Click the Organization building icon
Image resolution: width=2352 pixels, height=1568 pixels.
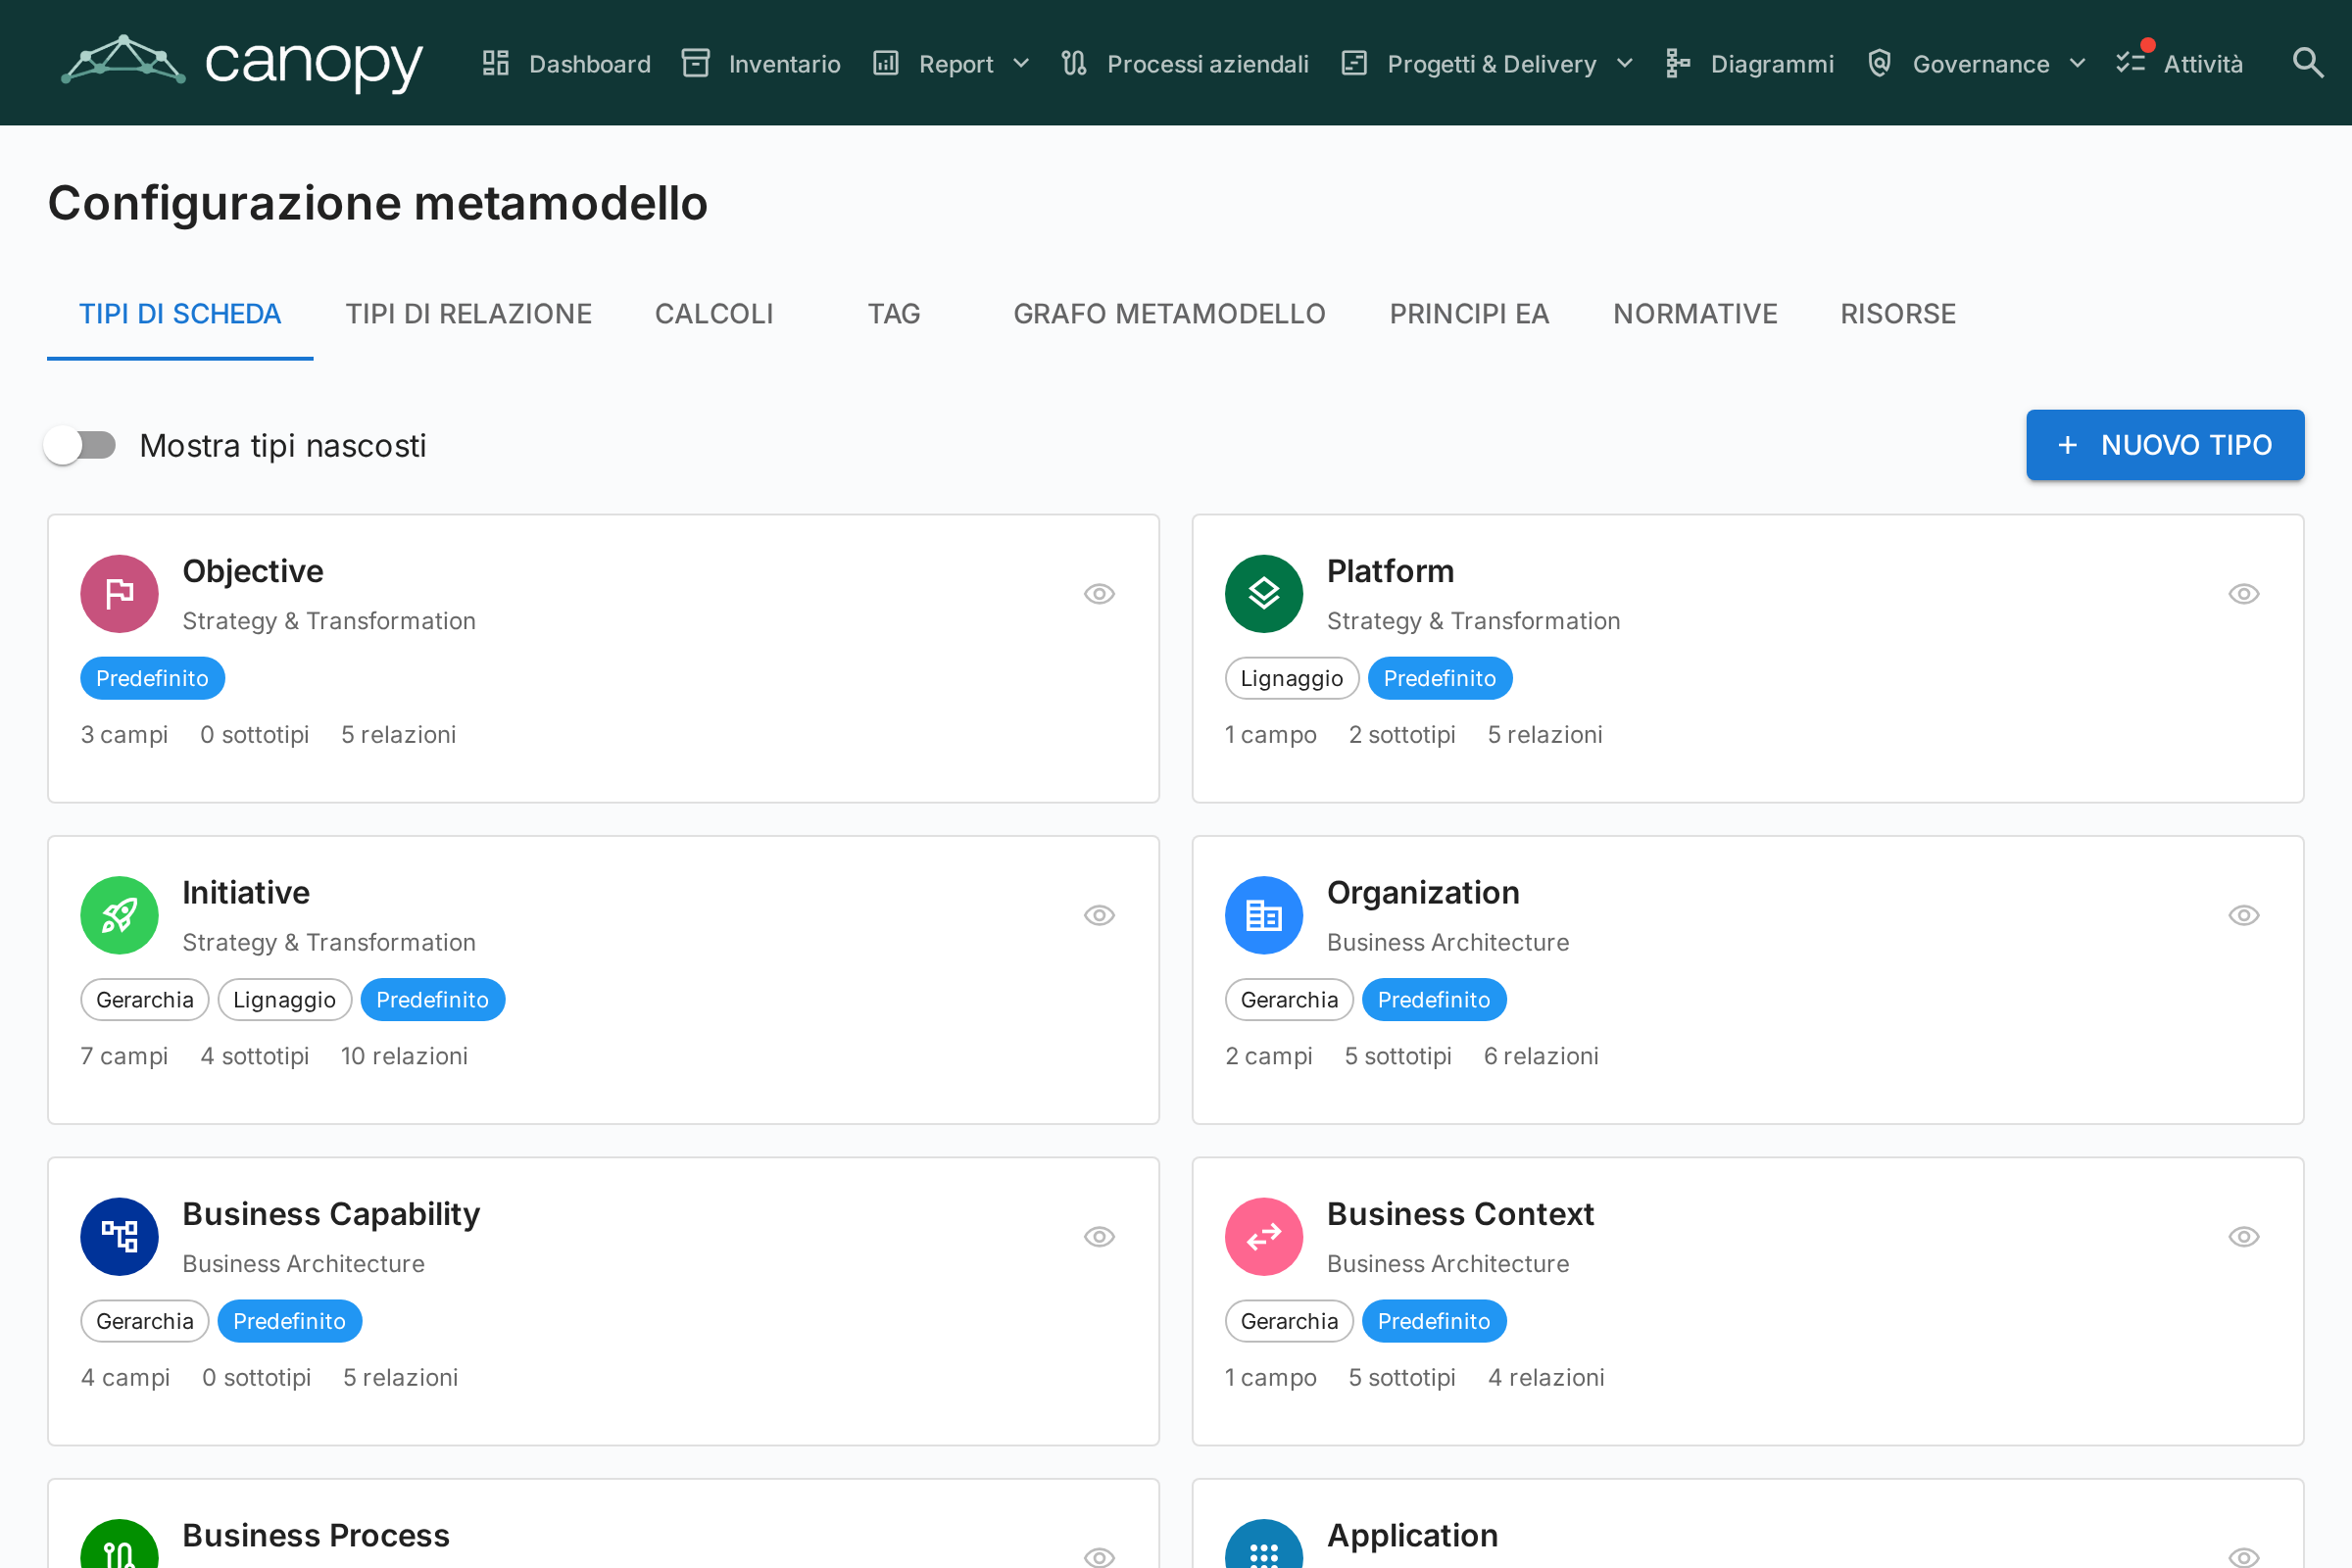coord(1264,915)
